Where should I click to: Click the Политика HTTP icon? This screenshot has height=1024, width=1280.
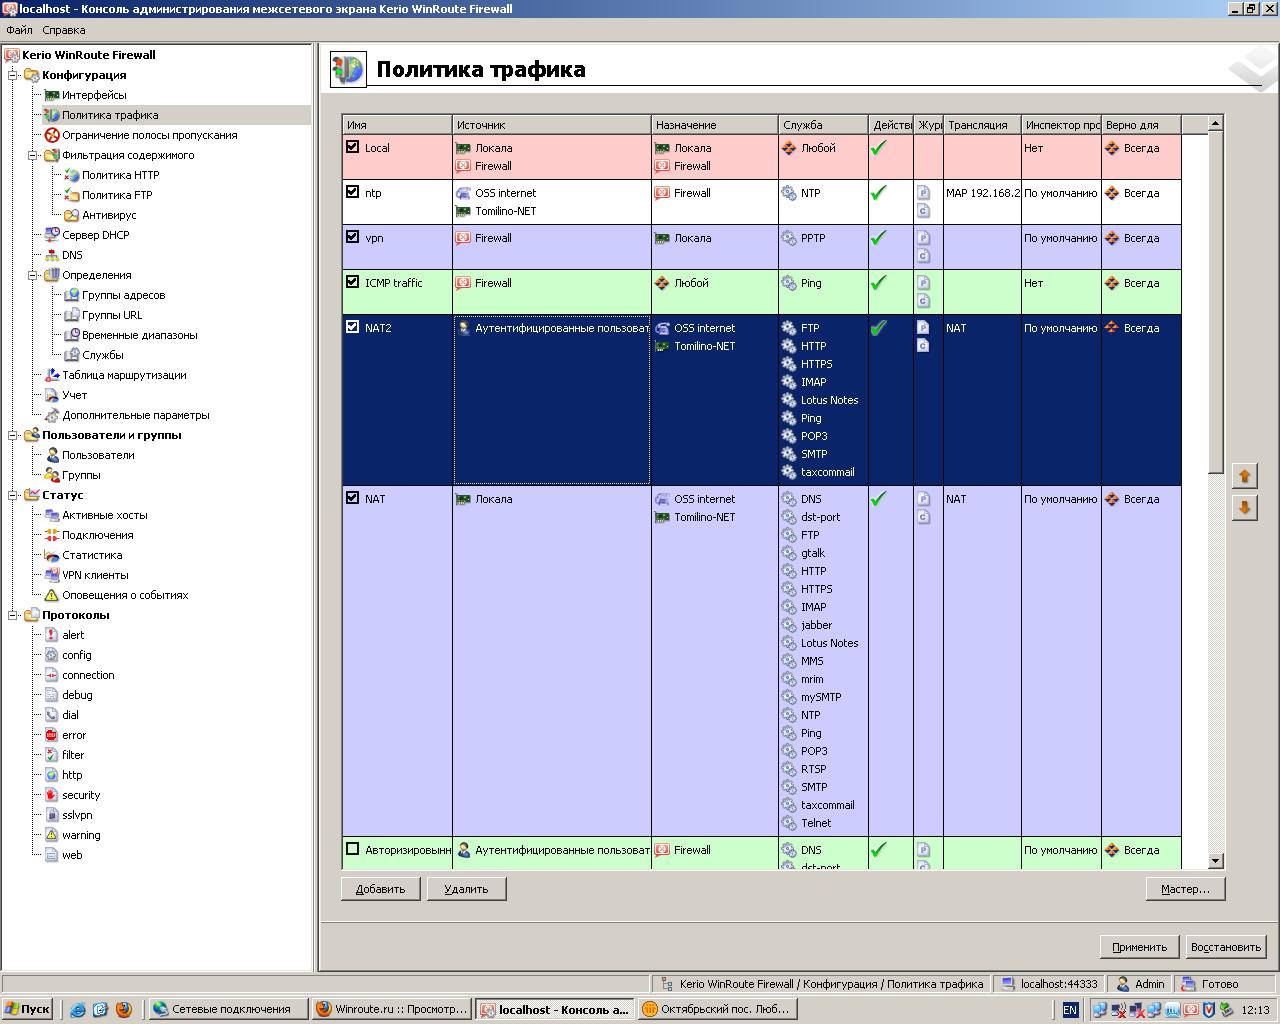pyautogui.click(x=72, y=175)
